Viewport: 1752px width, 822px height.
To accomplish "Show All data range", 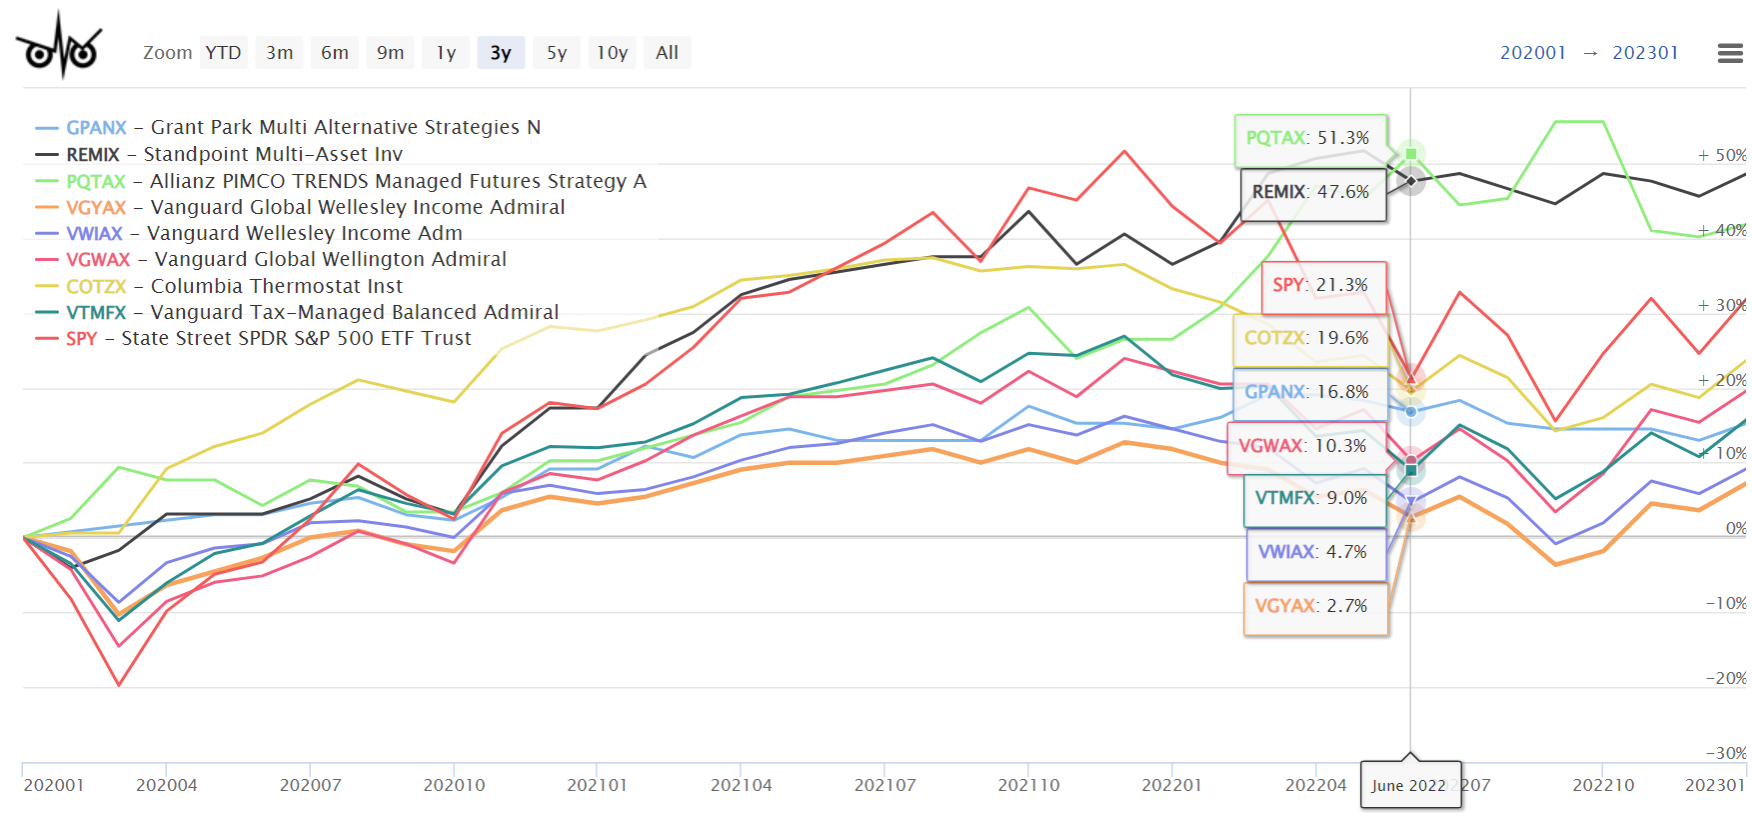I will pos(667,53).
